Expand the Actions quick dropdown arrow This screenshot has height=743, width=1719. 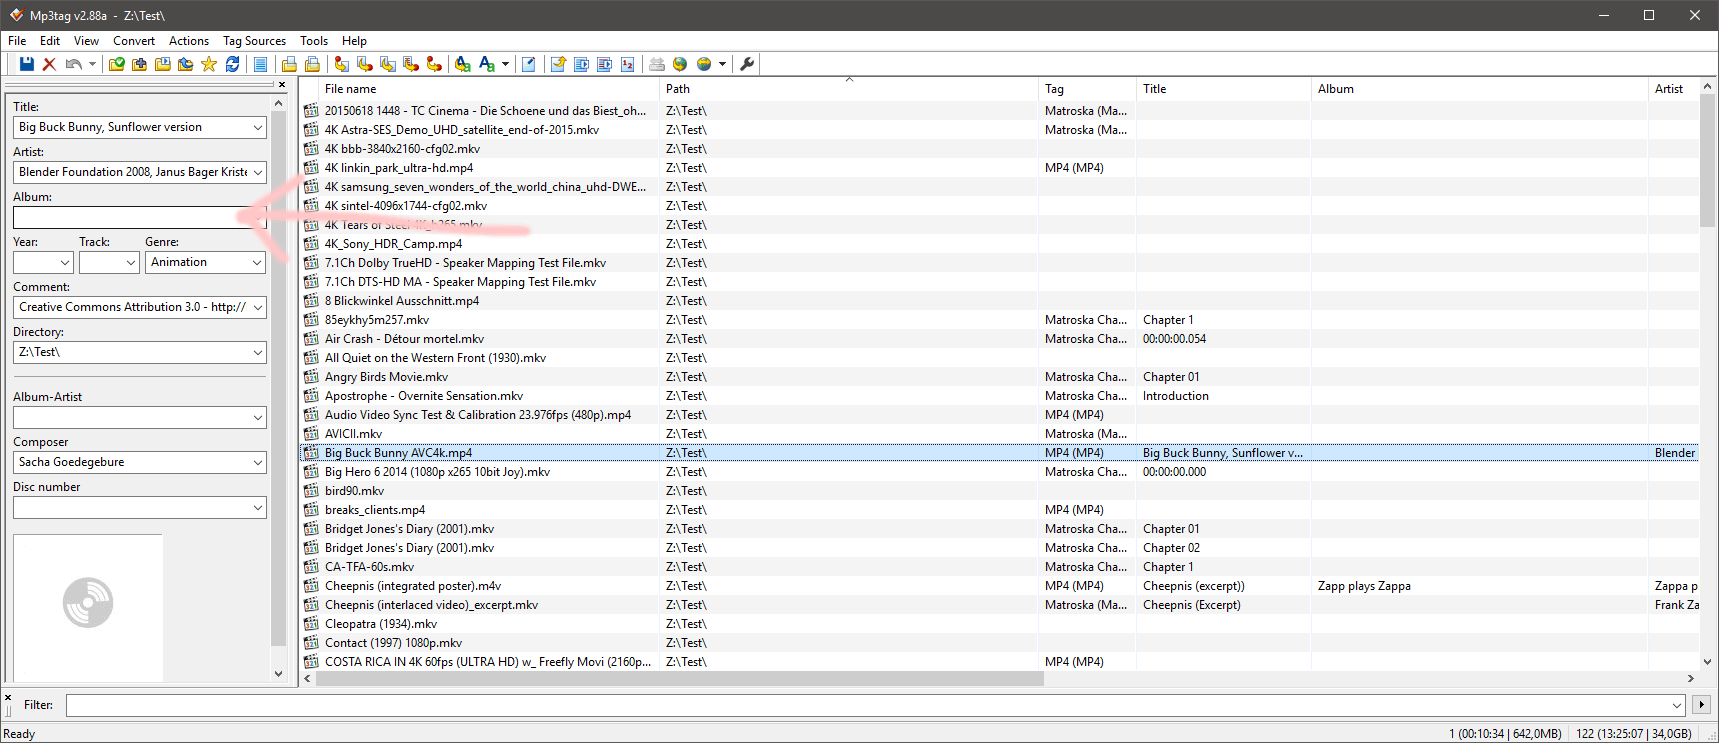(x=505, y=64)
